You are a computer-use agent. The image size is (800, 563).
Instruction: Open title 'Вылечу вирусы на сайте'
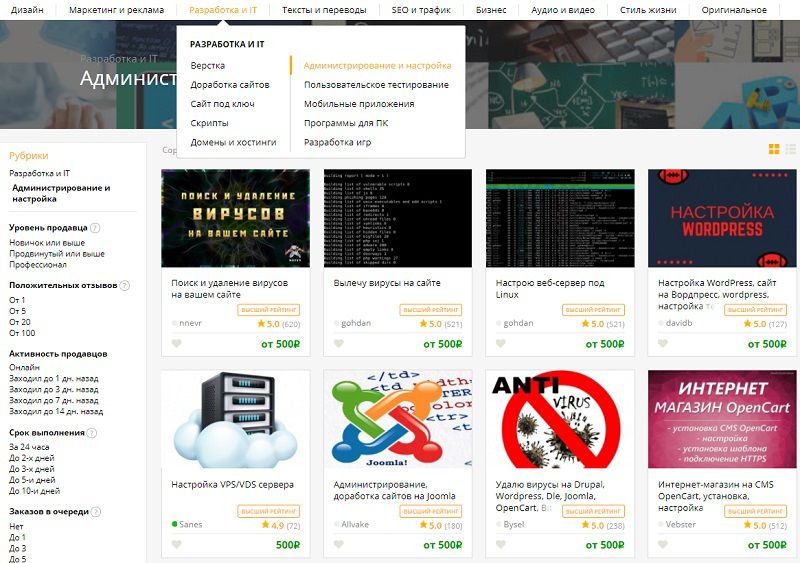pos(387,283)
